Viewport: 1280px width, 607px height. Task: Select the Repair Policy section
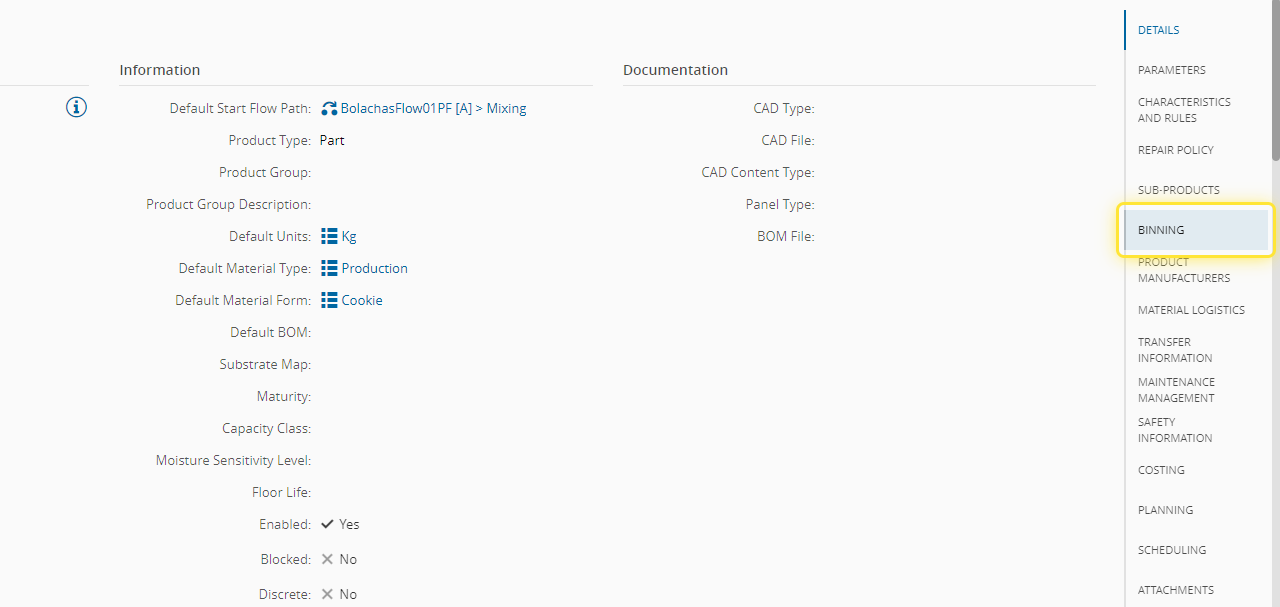[x=1175, y=150]
